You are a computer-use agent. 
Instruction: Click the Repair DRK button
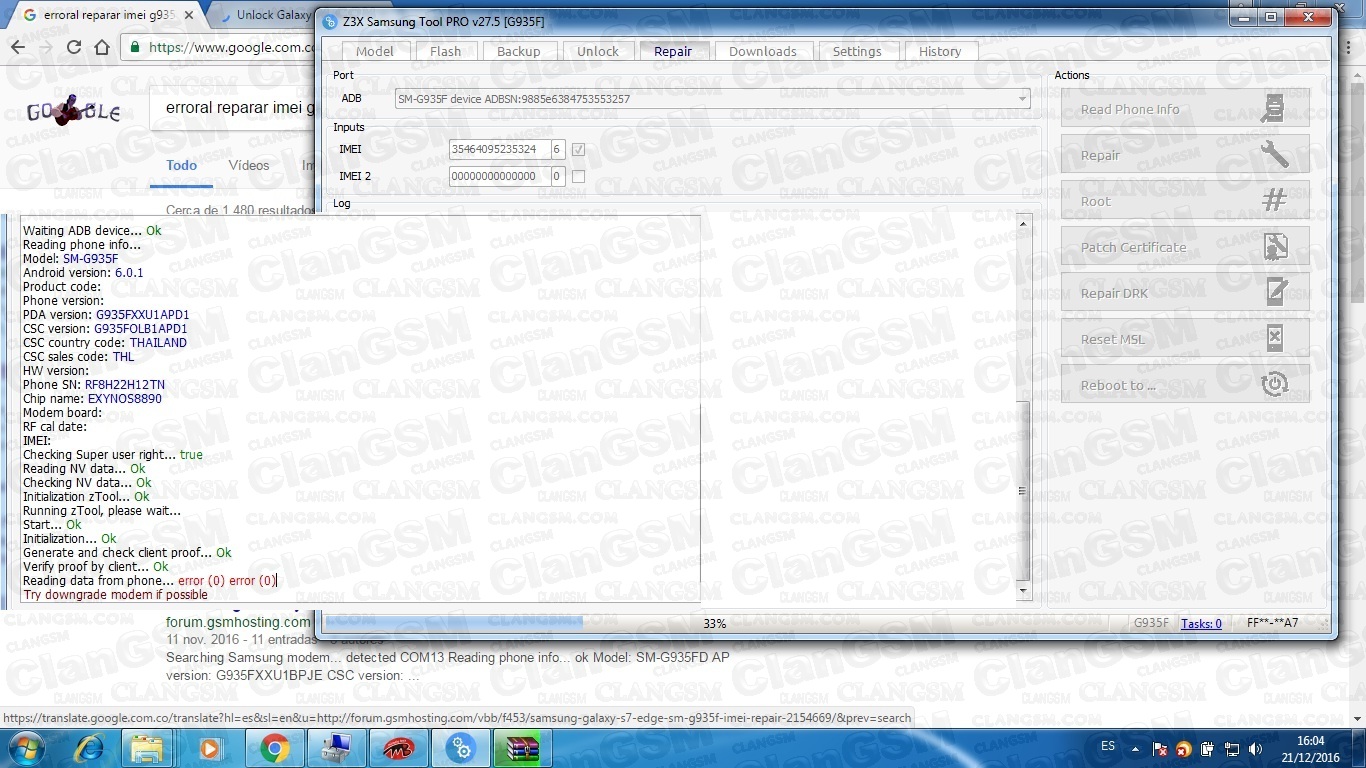click(1185, 293)
